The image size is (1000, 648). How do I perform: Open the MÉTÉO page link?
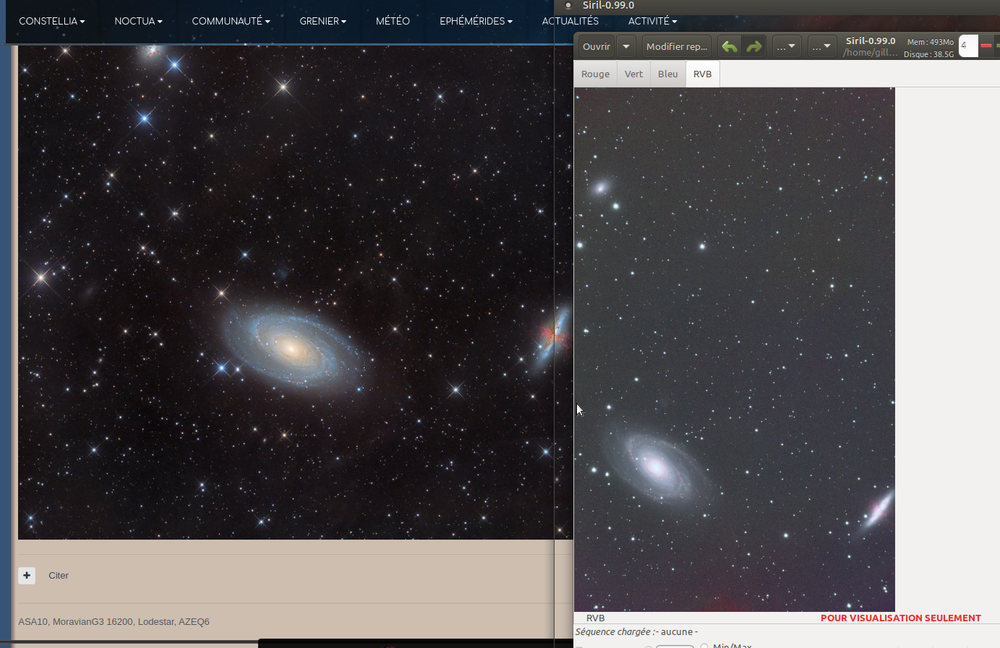tap(393, 21)
